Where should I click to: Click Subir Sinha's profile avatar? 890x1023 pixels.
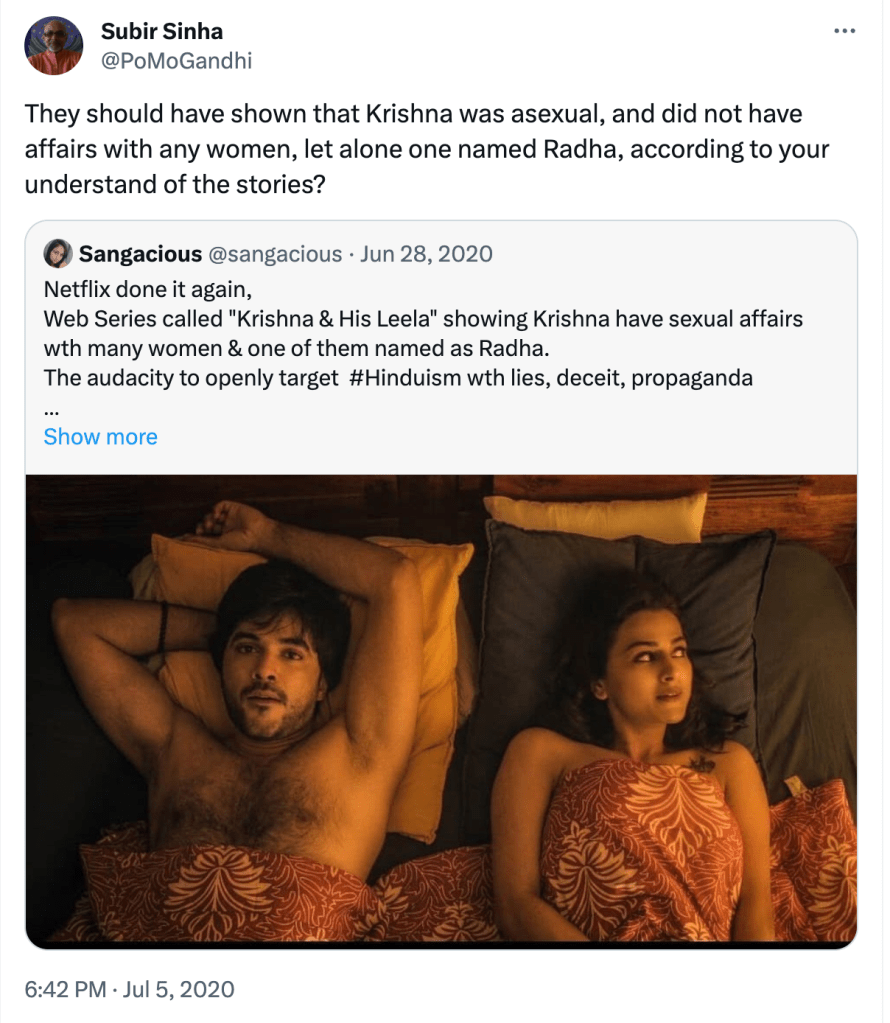click(54, 46)
